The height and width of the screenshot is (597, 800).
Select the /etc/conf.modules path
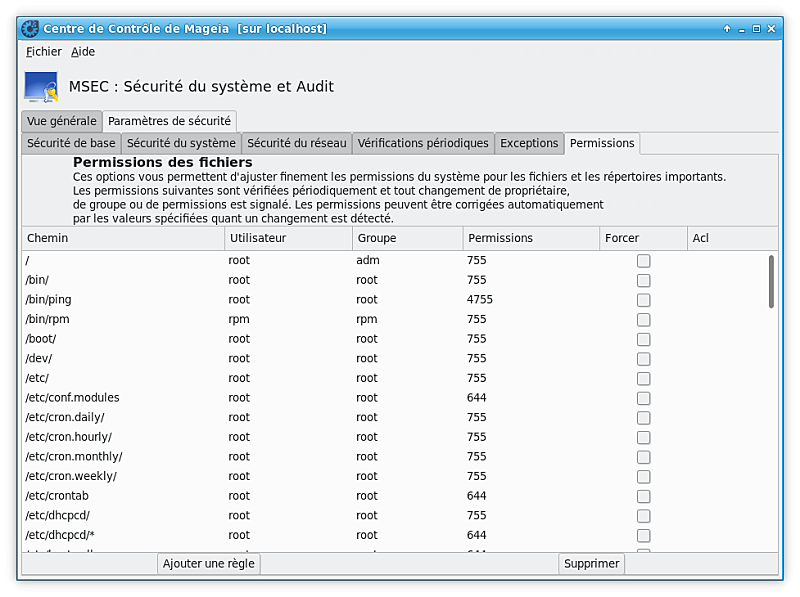tap(72, 397)
